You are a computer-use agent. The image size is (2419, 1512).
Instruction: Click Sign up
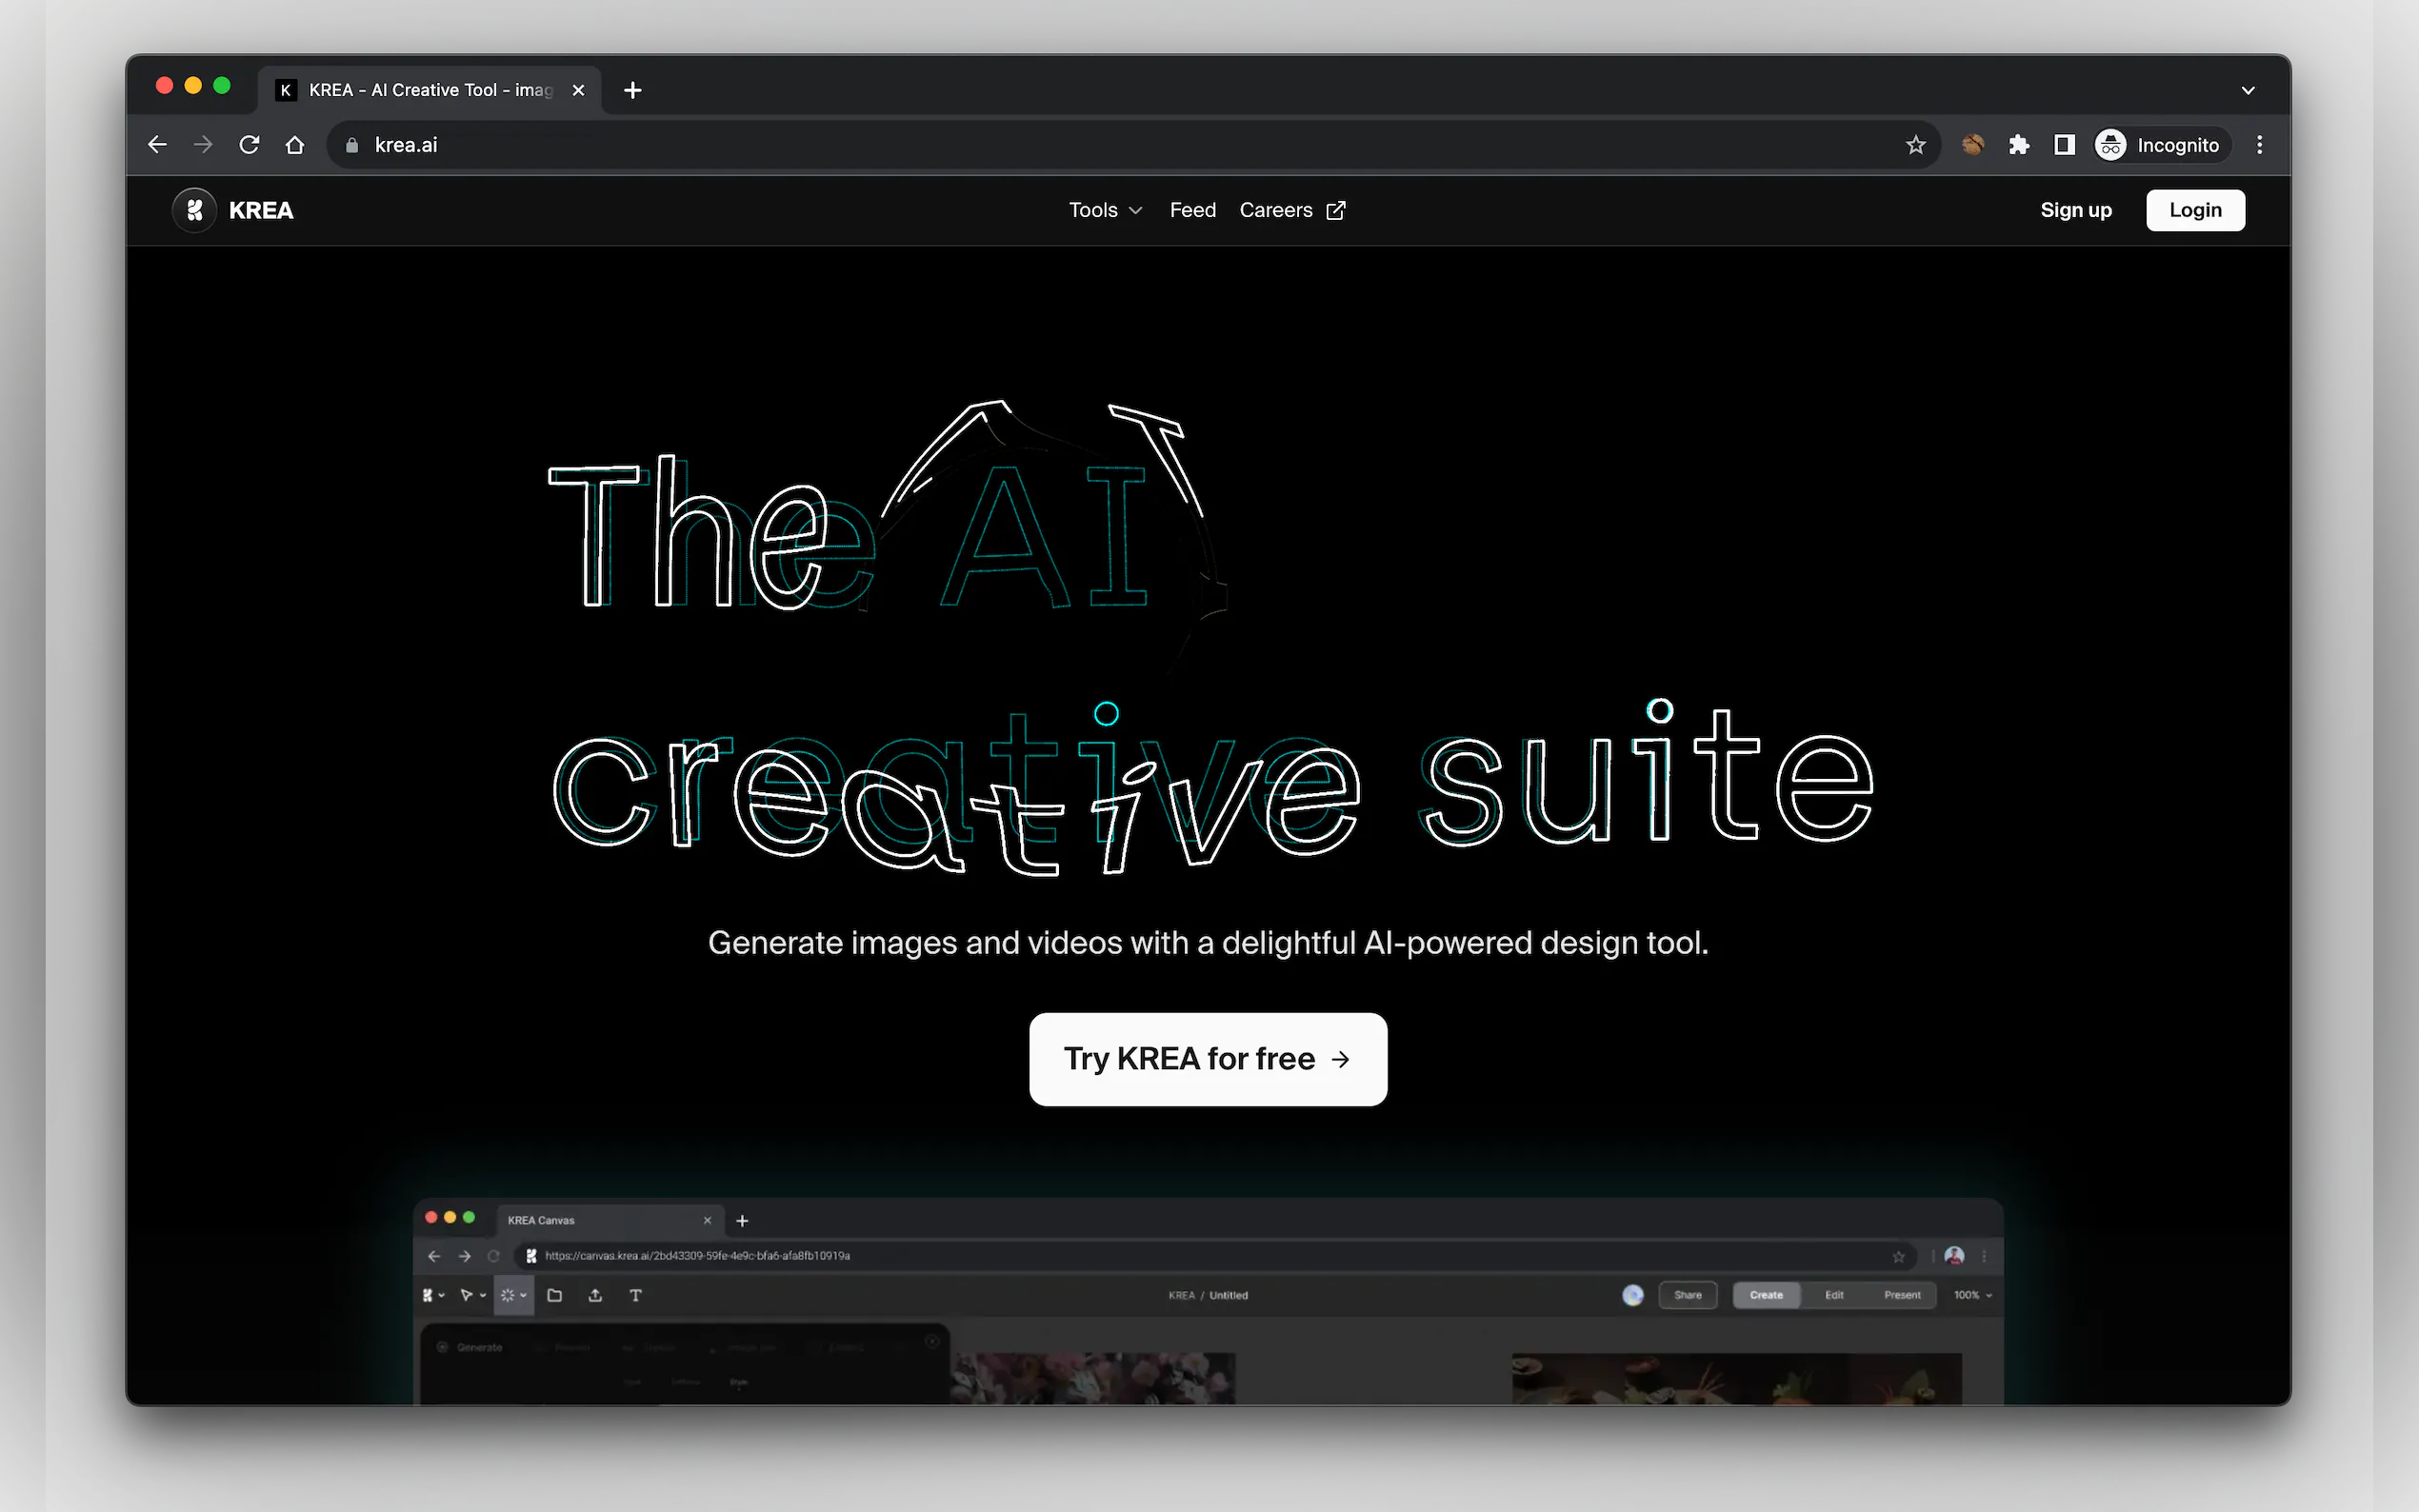tap(2076, 210)
